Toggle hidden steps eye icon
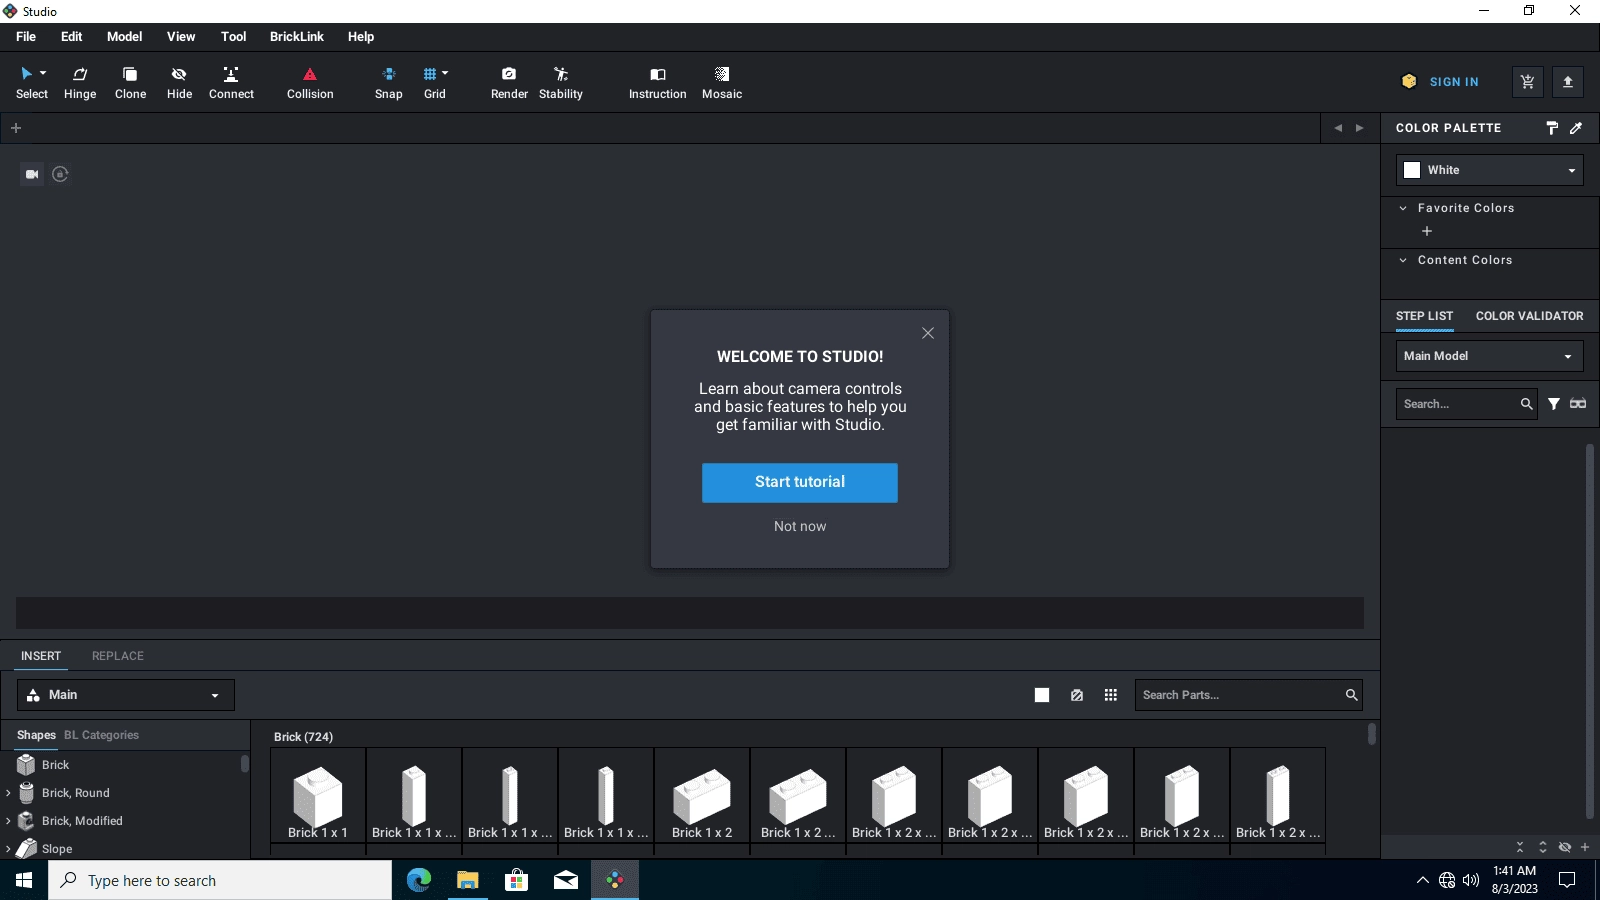This screenshot has width=1600, height=900. (x=1565, y=847)
